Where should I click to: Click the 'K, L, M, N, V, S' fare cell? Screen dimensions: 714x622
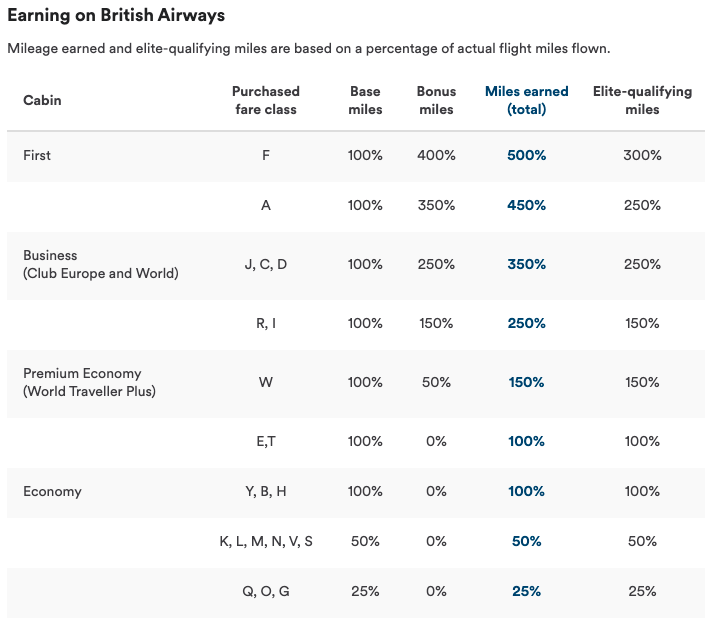tap(266, 541)
